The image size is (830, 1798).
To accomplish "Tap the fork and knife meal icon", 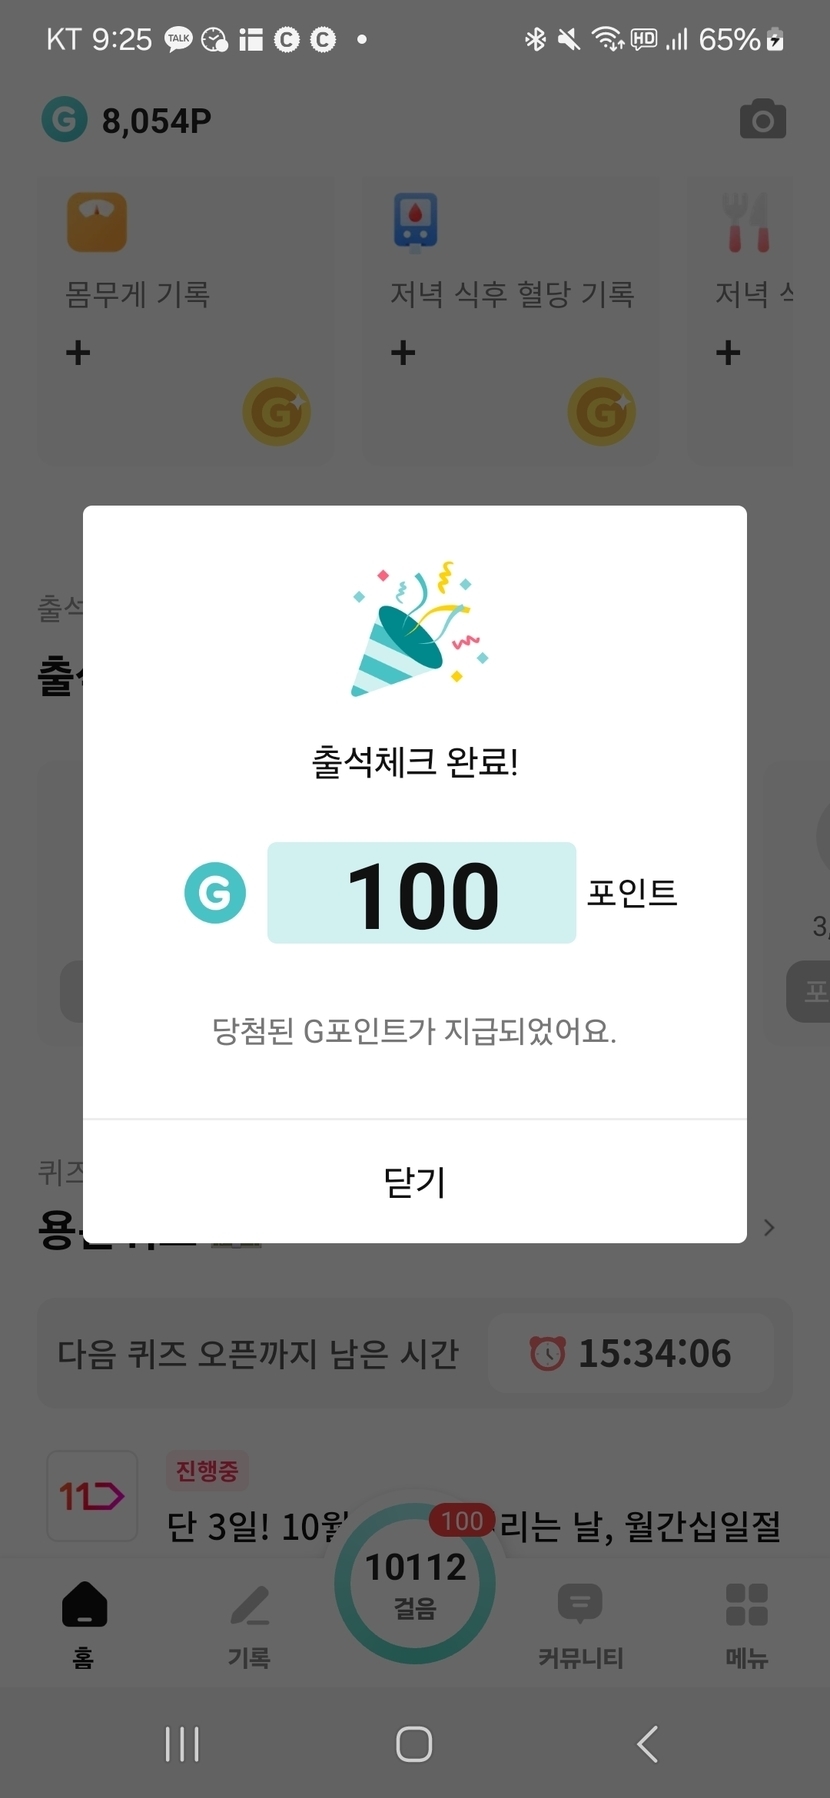I will [748, 222].
